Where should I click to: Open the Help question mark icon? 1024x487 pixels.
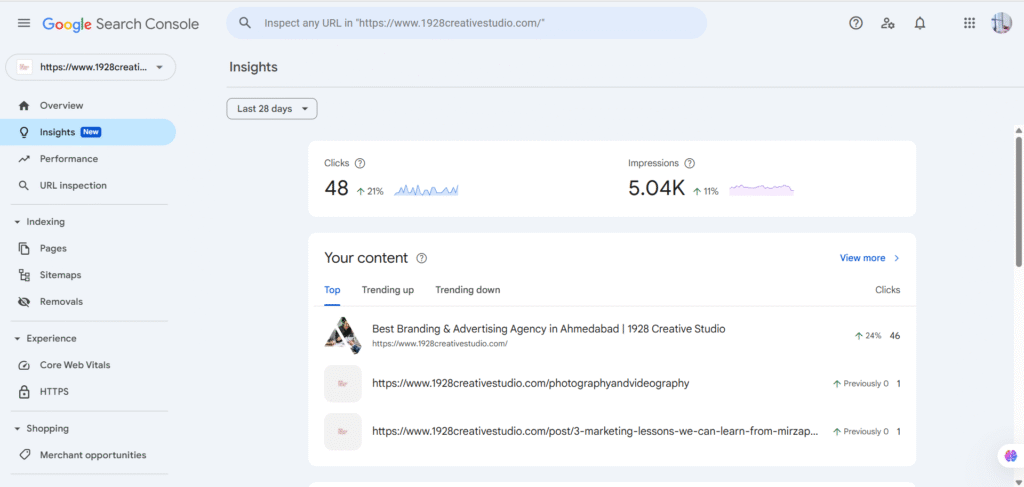coord(856,24)
